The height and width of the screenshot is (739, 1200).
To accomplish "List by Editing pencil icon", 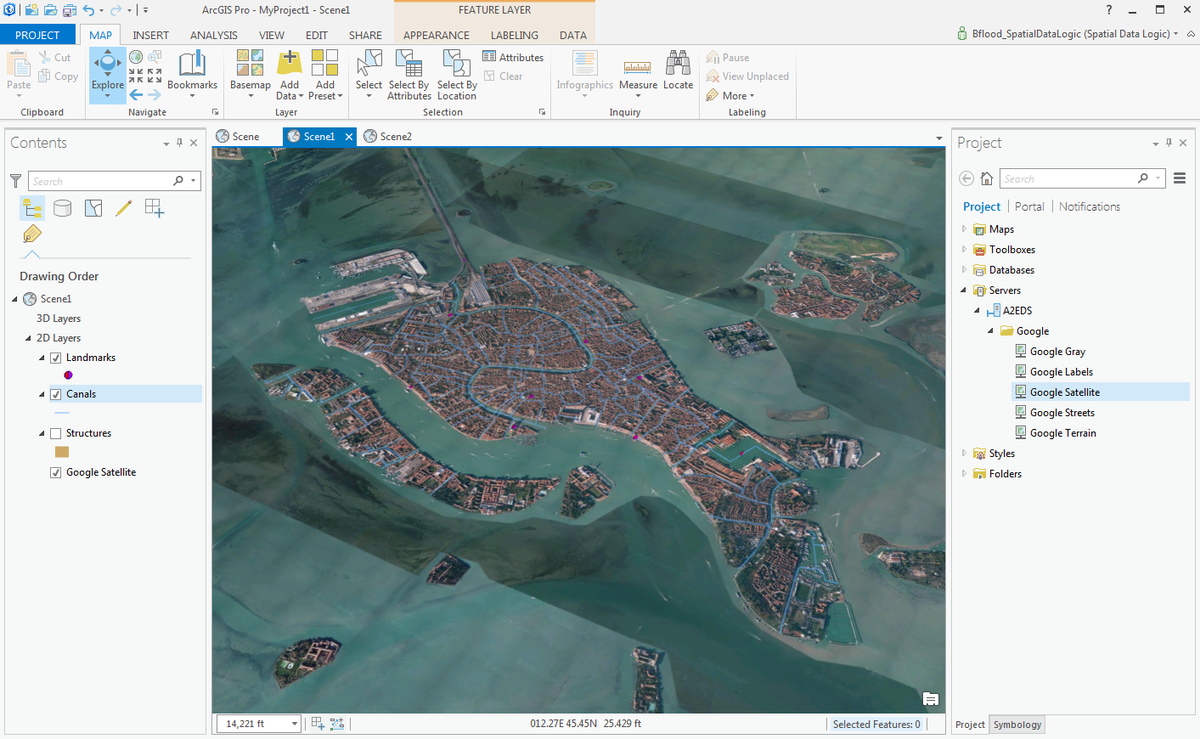I will (123, 207).
